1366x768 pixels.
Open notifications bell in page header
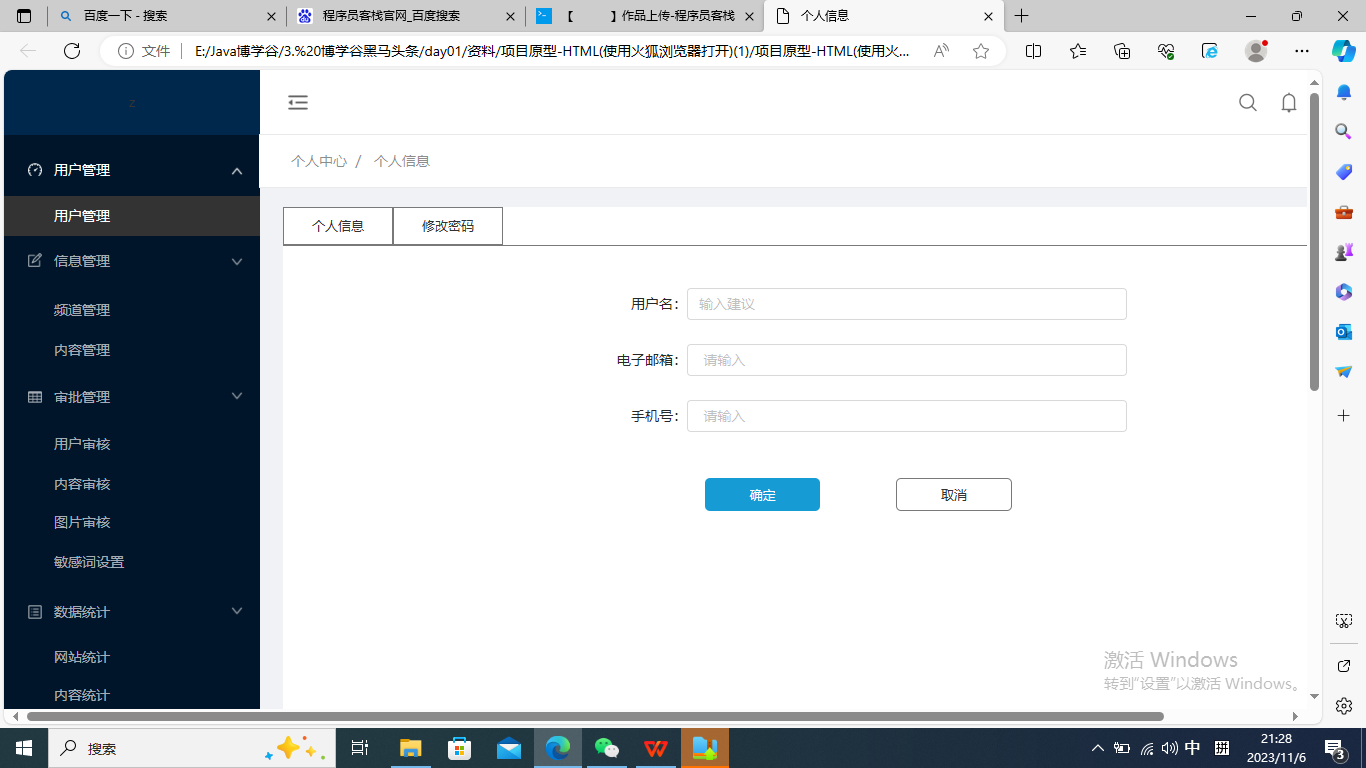tap(1289, 102)
